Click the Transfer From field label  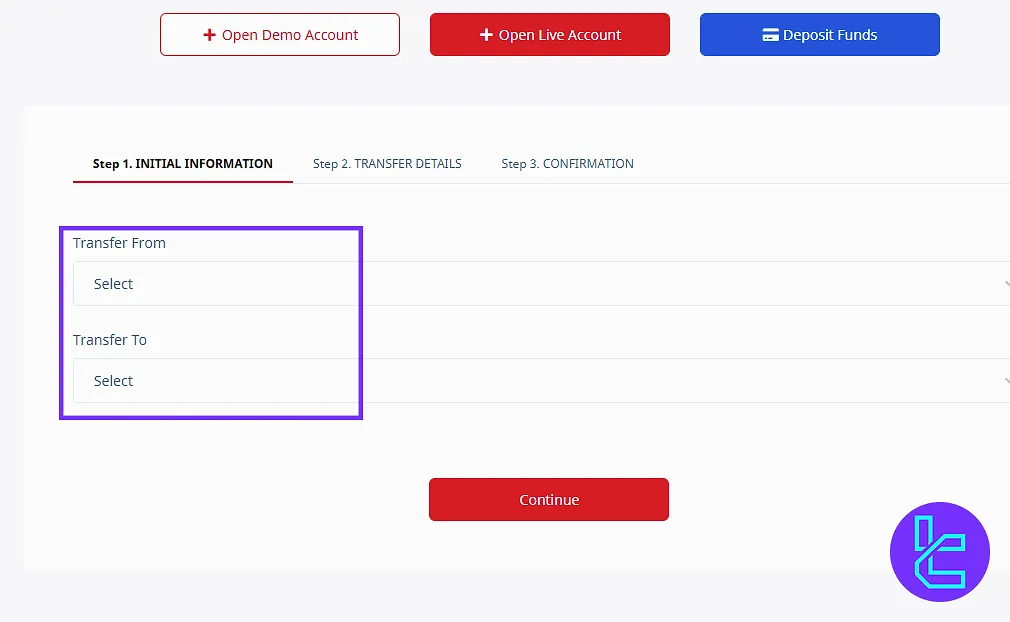coord(119,243)
